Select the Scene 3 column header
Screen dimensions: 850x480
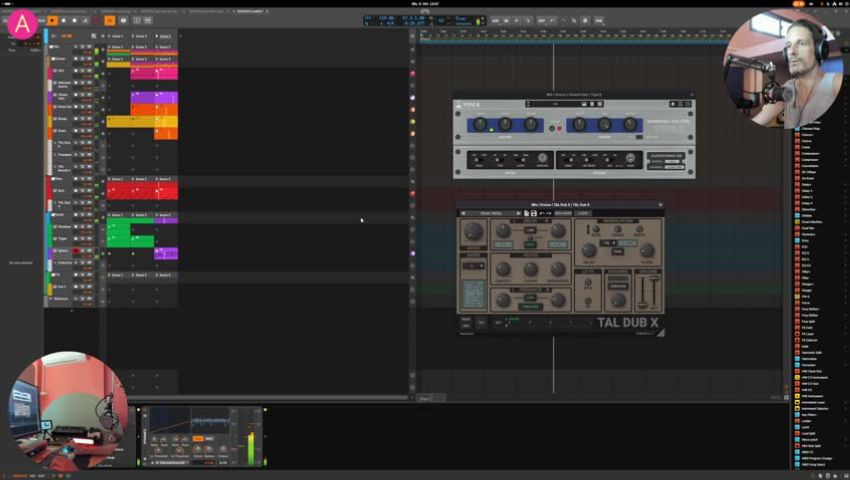[165, 35]
